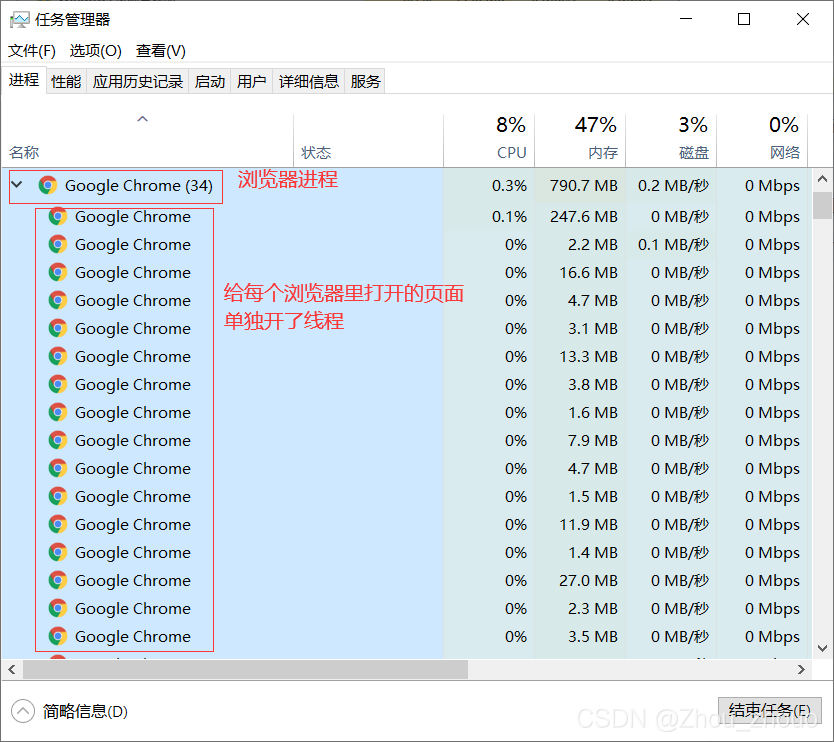
Task: Click the Chrome icon in the 16.6 MB row
Action: click(x=58, y=272)
